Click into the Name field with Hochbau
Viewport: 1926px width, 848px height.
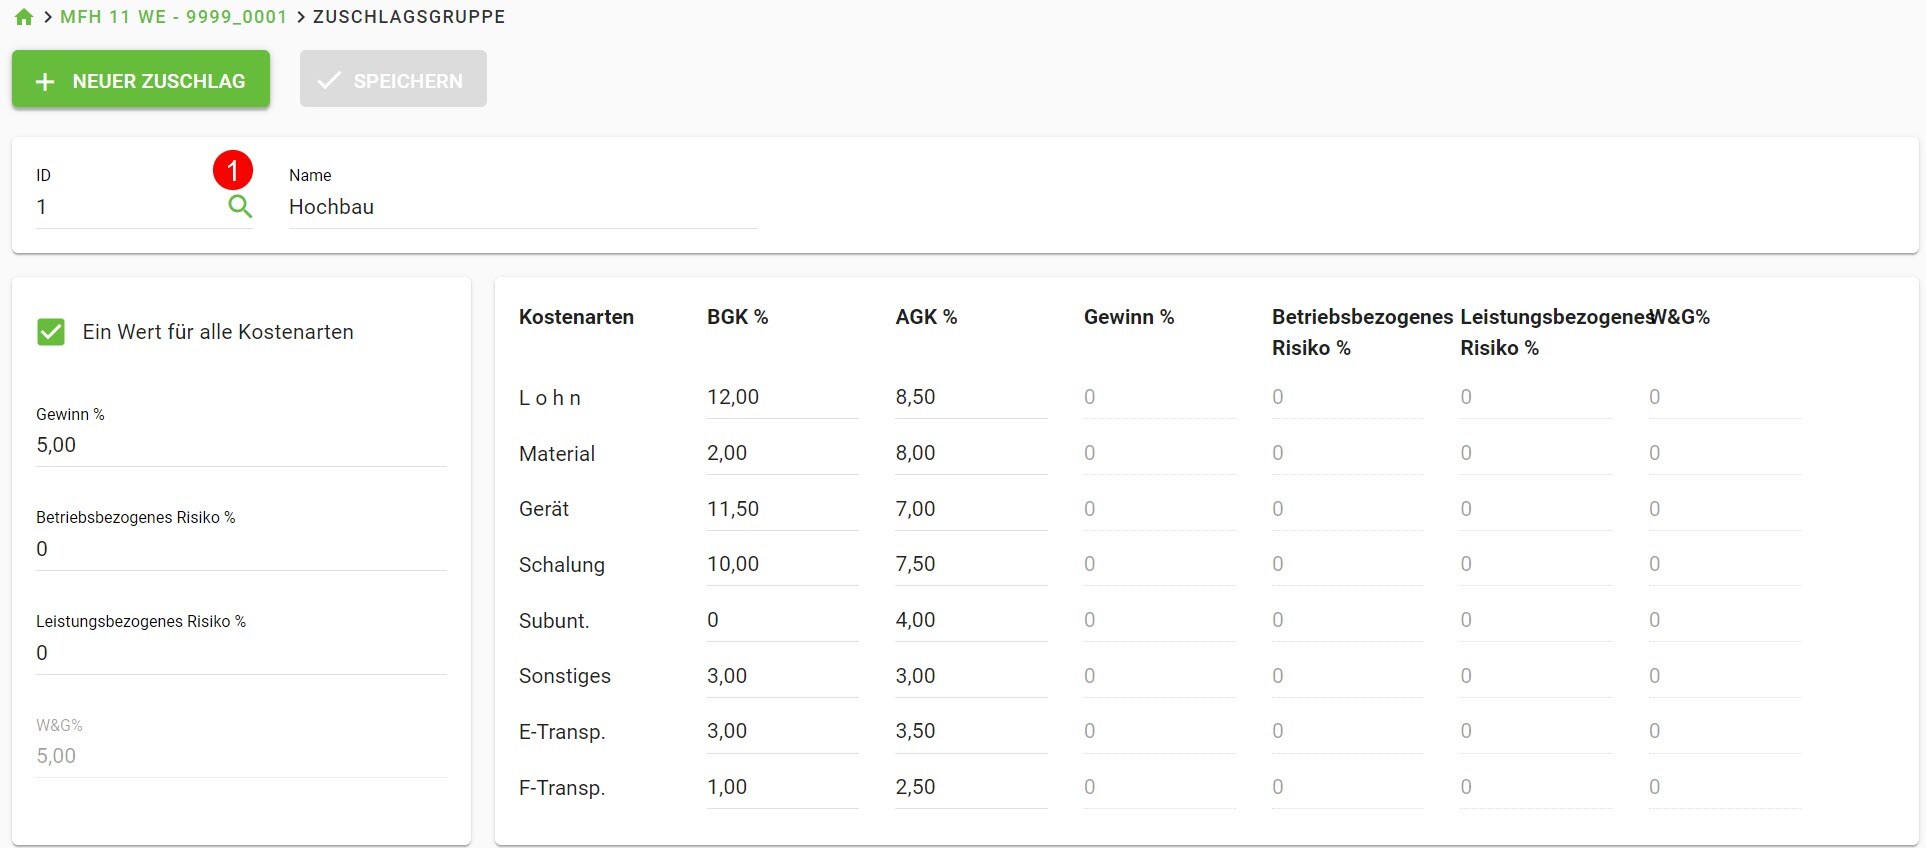pyautogui.click(x=522, y=207)
